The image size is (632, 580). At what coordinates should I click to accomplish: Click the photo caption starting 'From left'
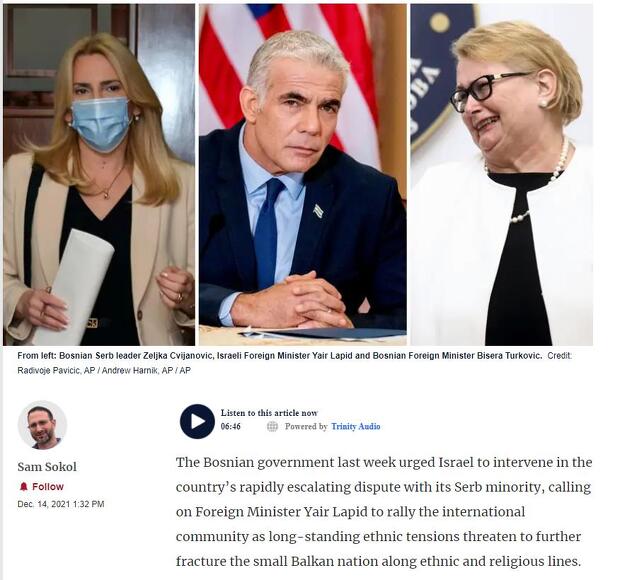pyautogui.click(x=280, y=356)
